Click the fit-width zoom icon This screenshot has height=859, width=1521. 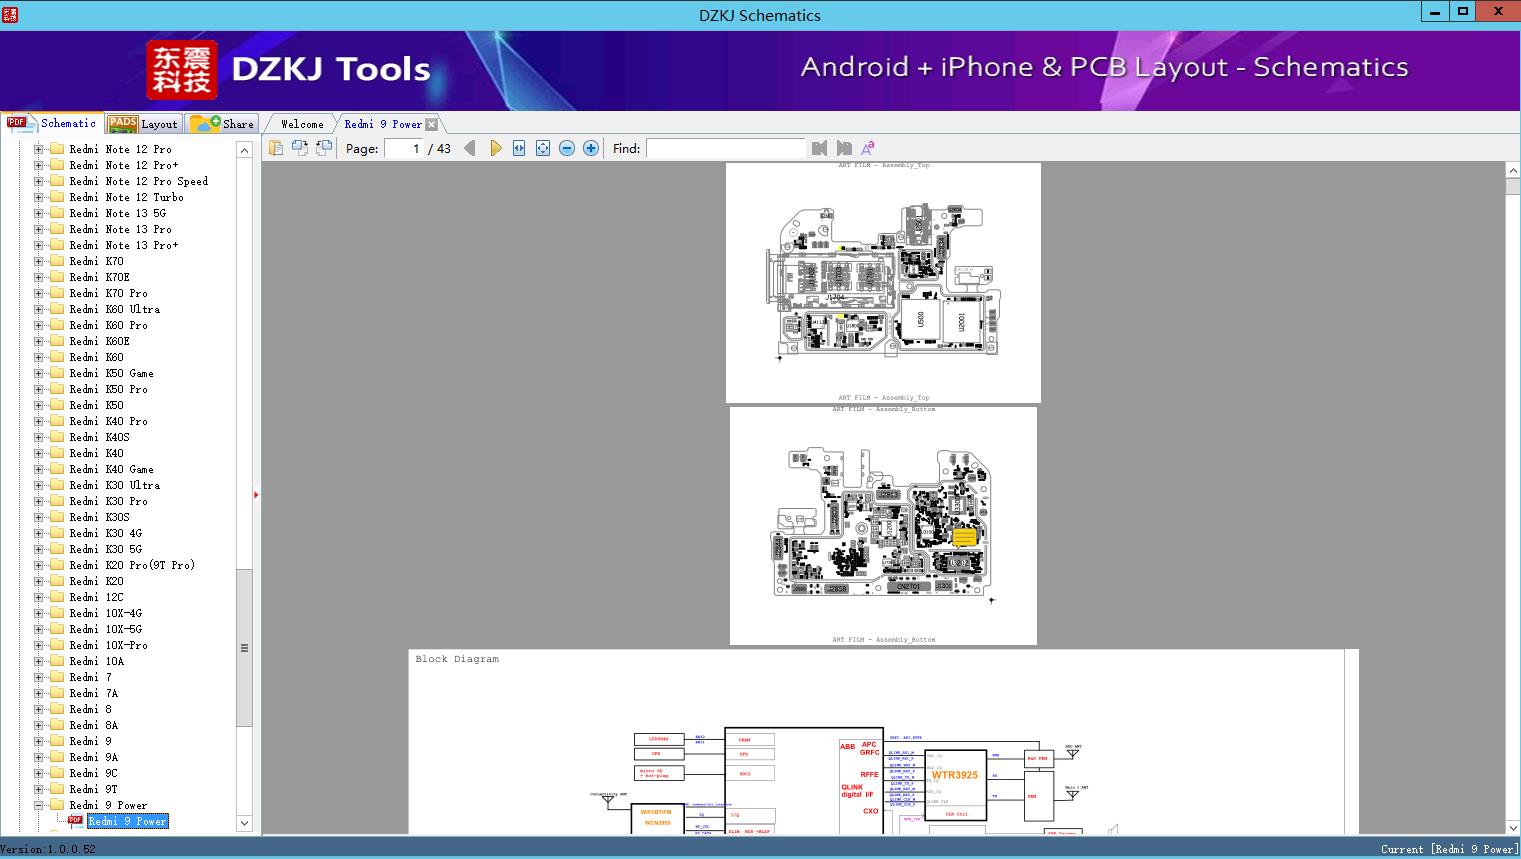click(x=518, y=147)
